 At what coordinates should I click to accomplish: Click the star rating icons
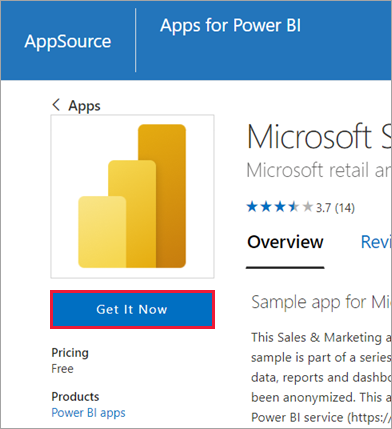tap(280, 207)
